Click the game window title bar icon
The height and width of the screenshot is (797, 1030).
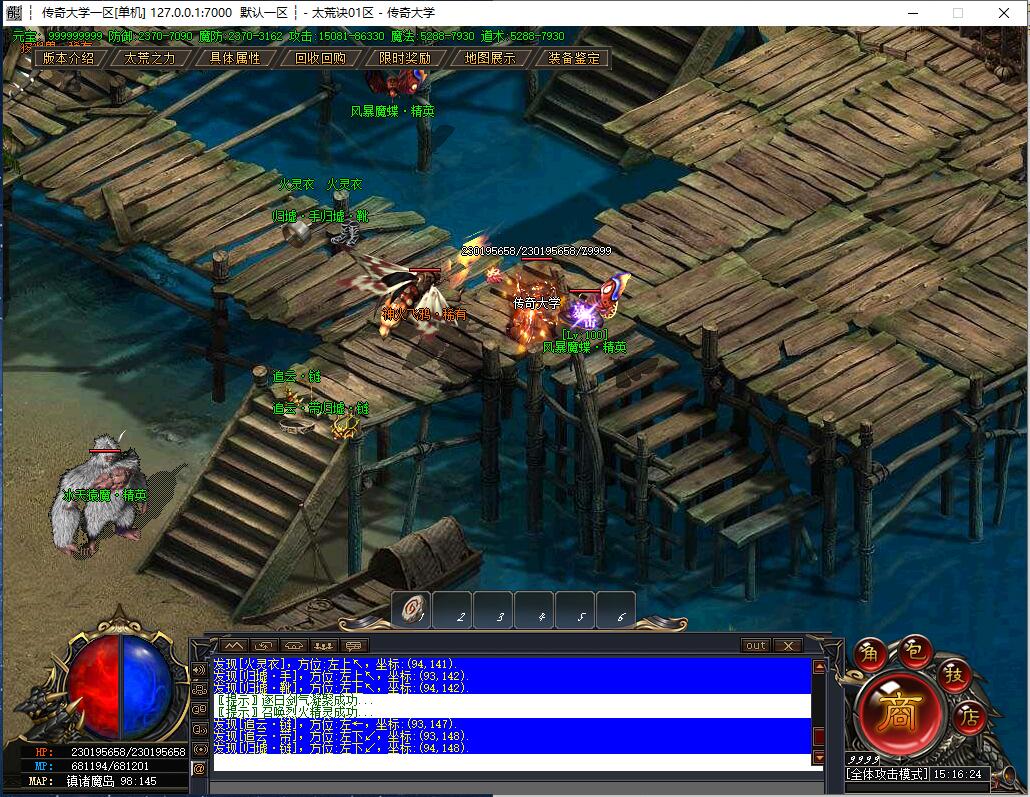13,12
